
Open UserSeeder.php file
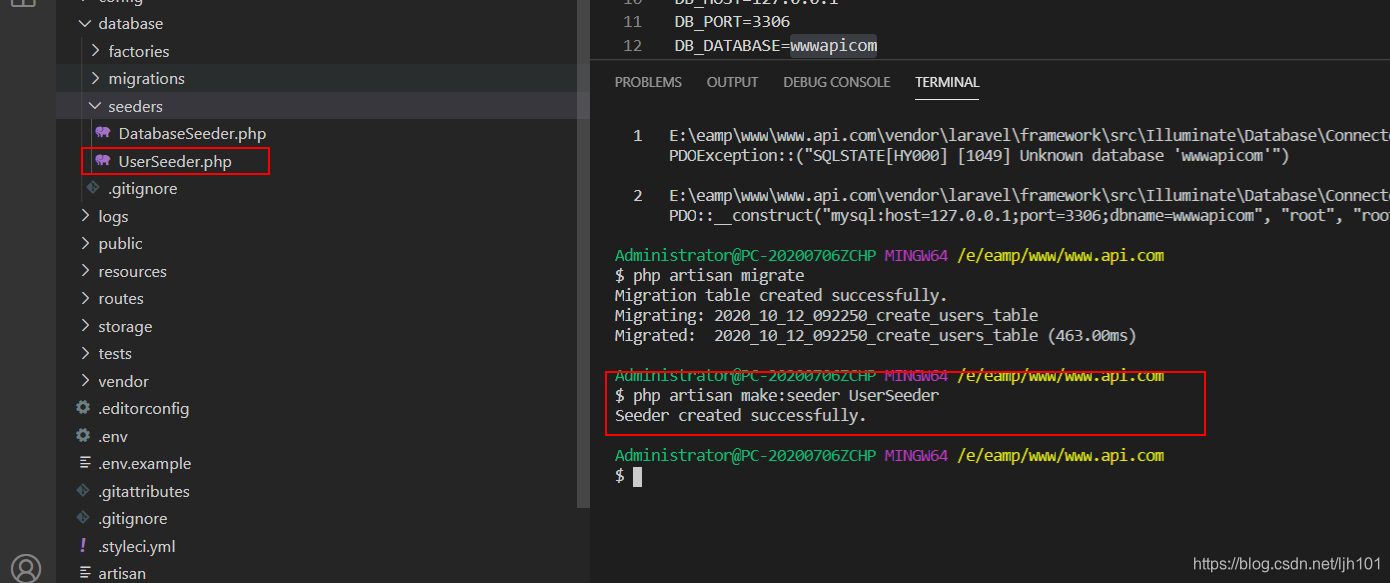point(175,161)
